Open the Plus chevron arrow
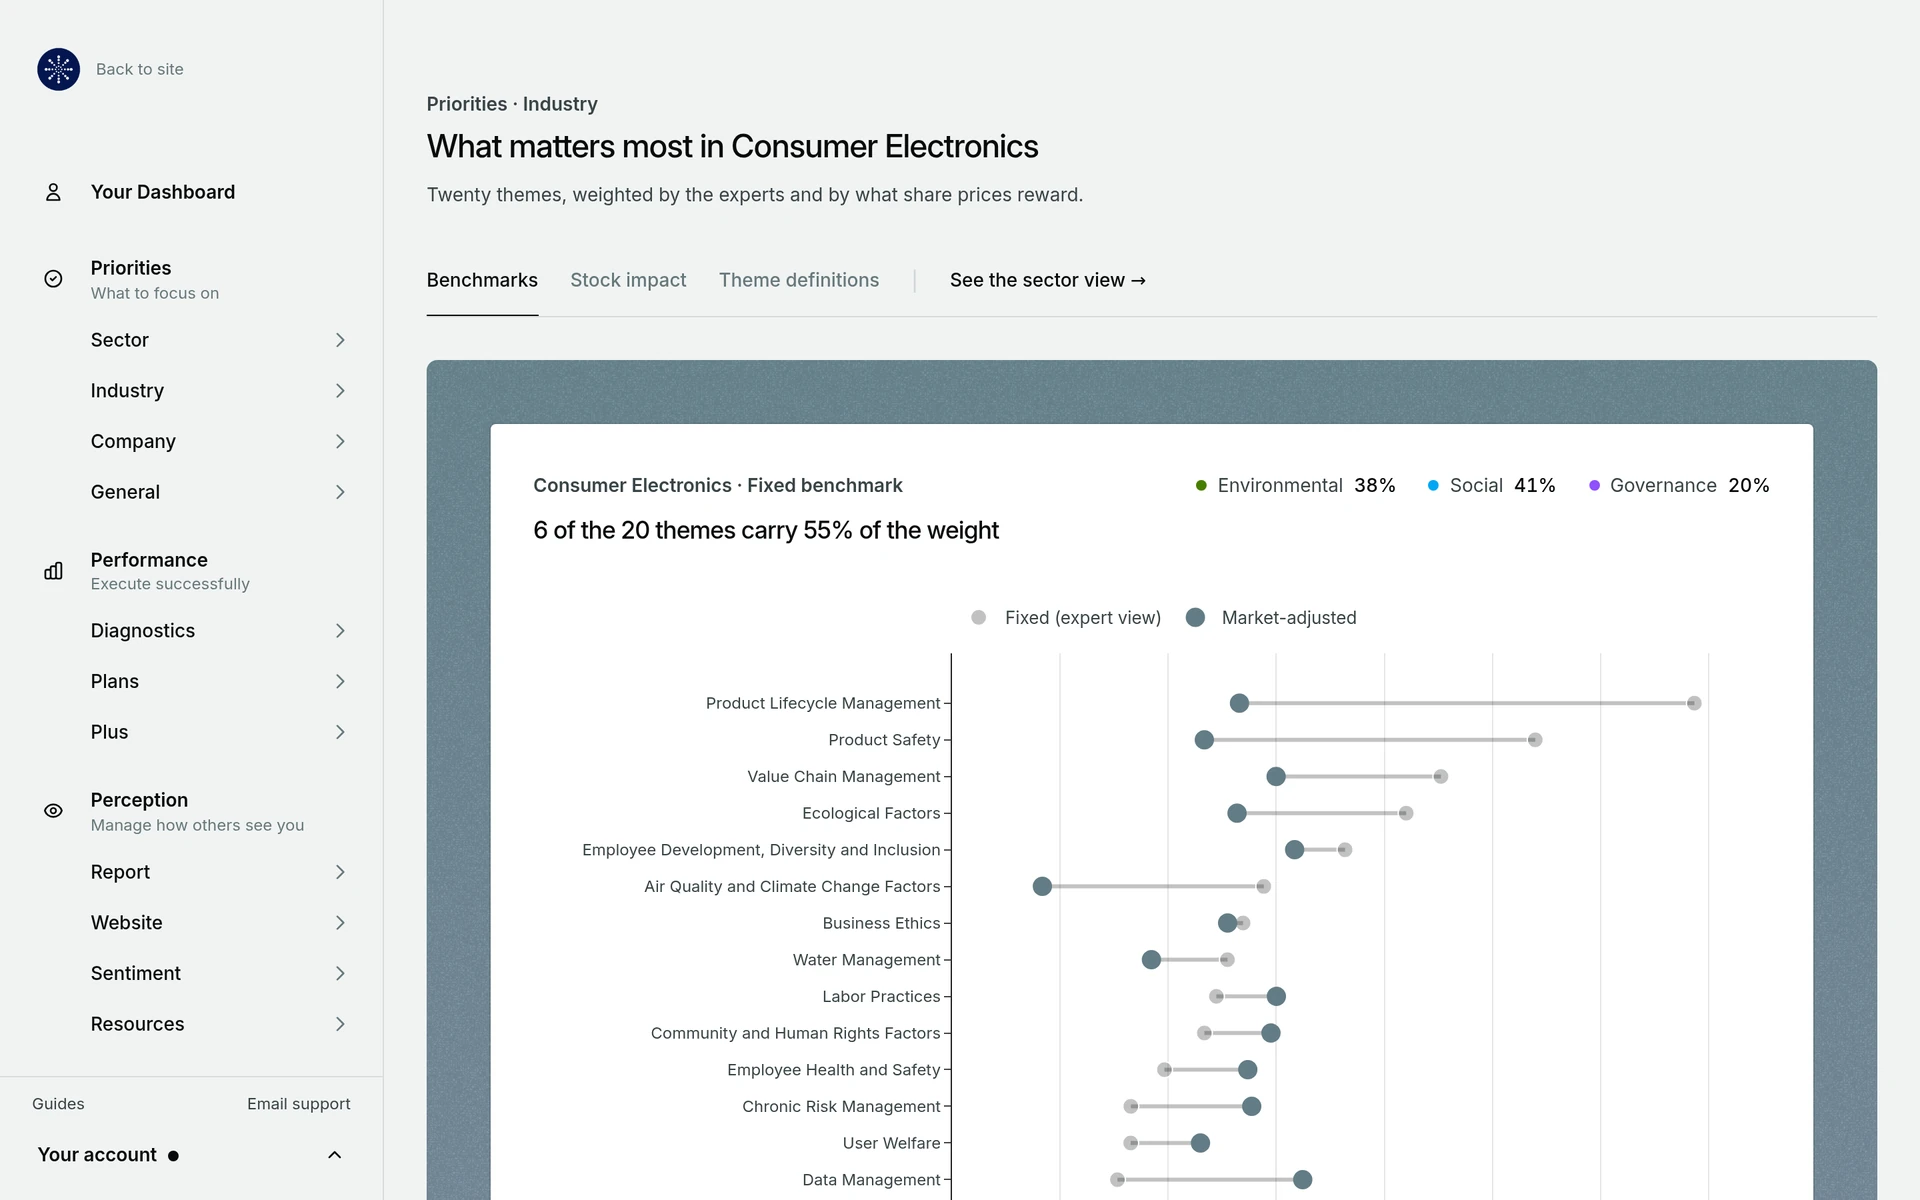 tap(340, 732)
